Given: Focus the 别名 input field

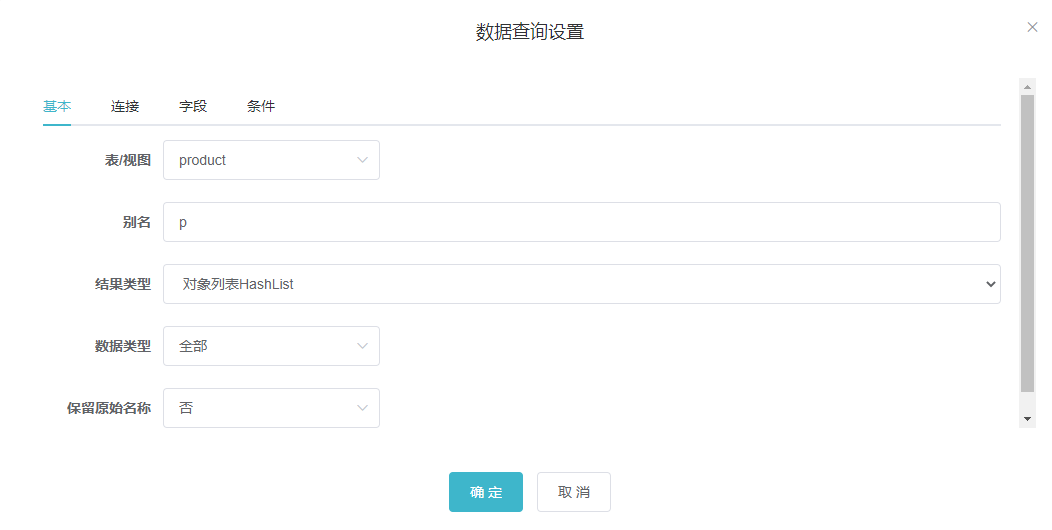Looking at the screenshot, I should pos(582,222).
